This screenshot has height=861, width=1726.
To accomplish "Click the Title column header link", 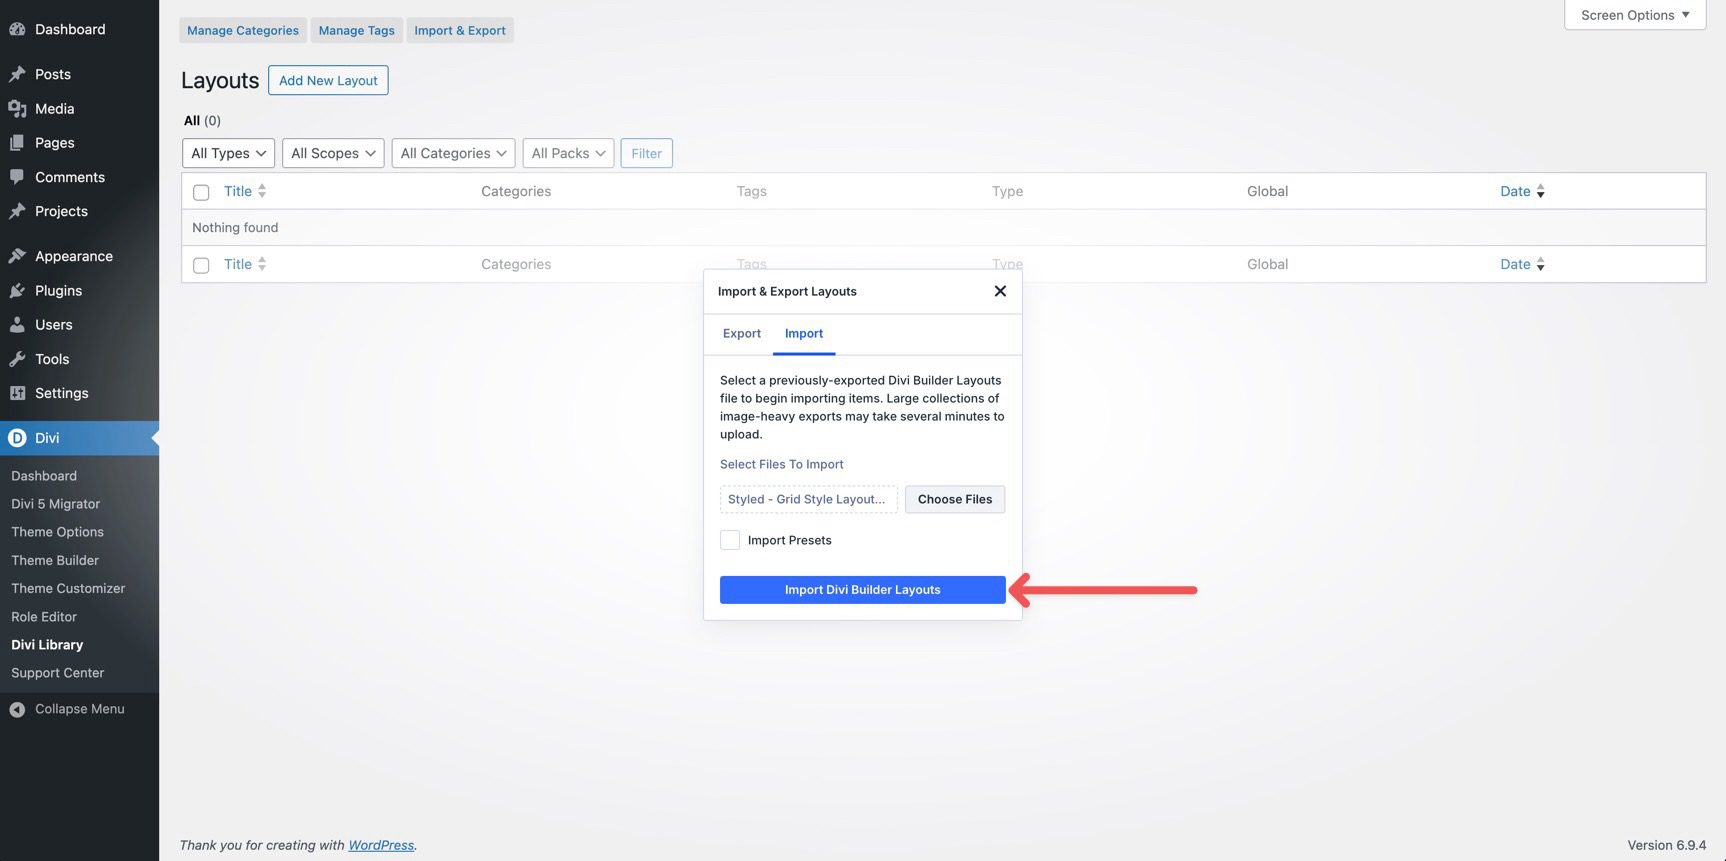I will pos(238,191).
